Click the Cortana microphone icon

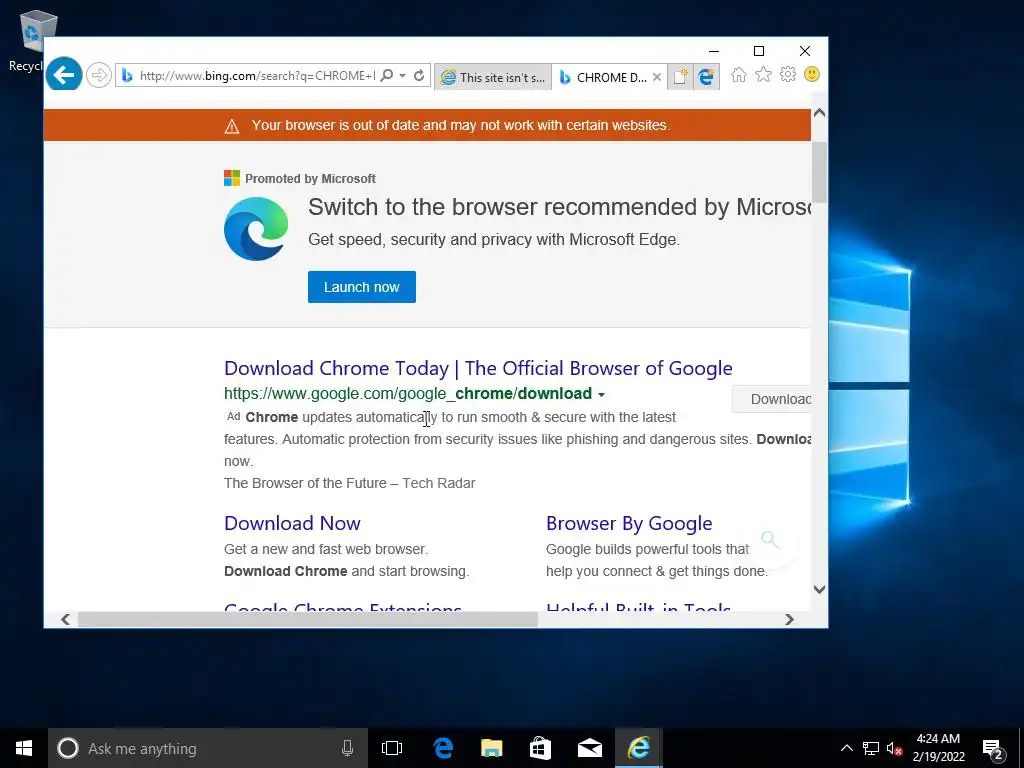[x=347, y=748]
